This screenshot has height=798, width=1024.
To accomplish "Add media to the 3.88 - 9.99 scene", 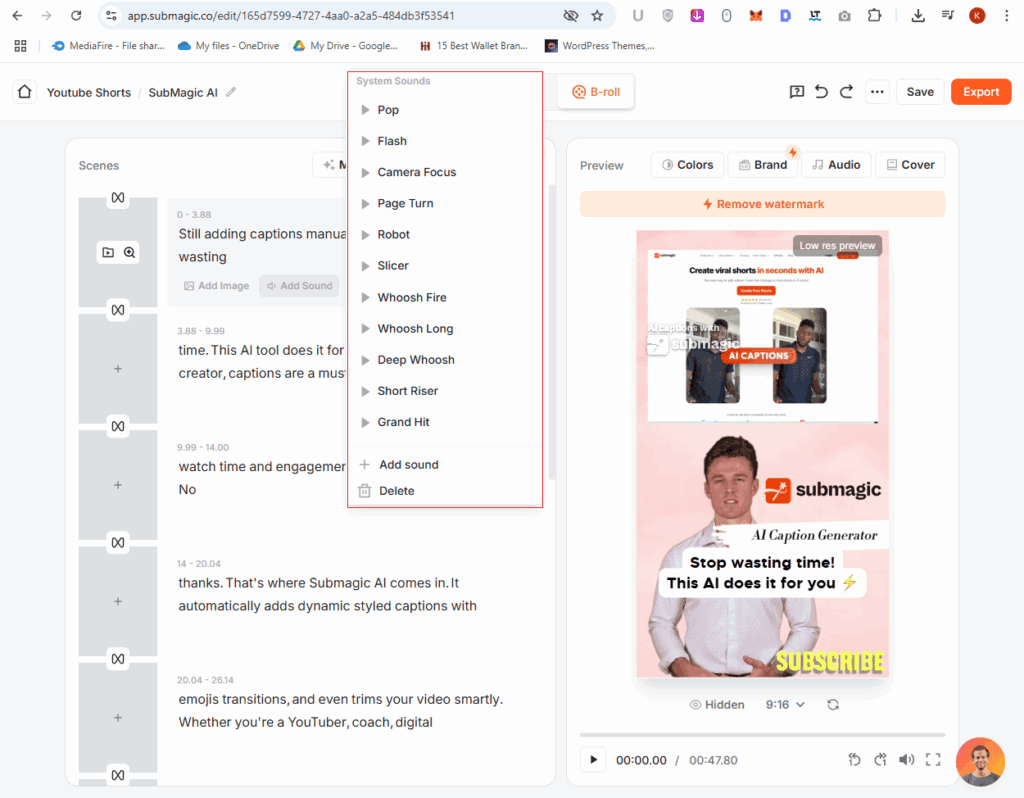I will 118,369.
